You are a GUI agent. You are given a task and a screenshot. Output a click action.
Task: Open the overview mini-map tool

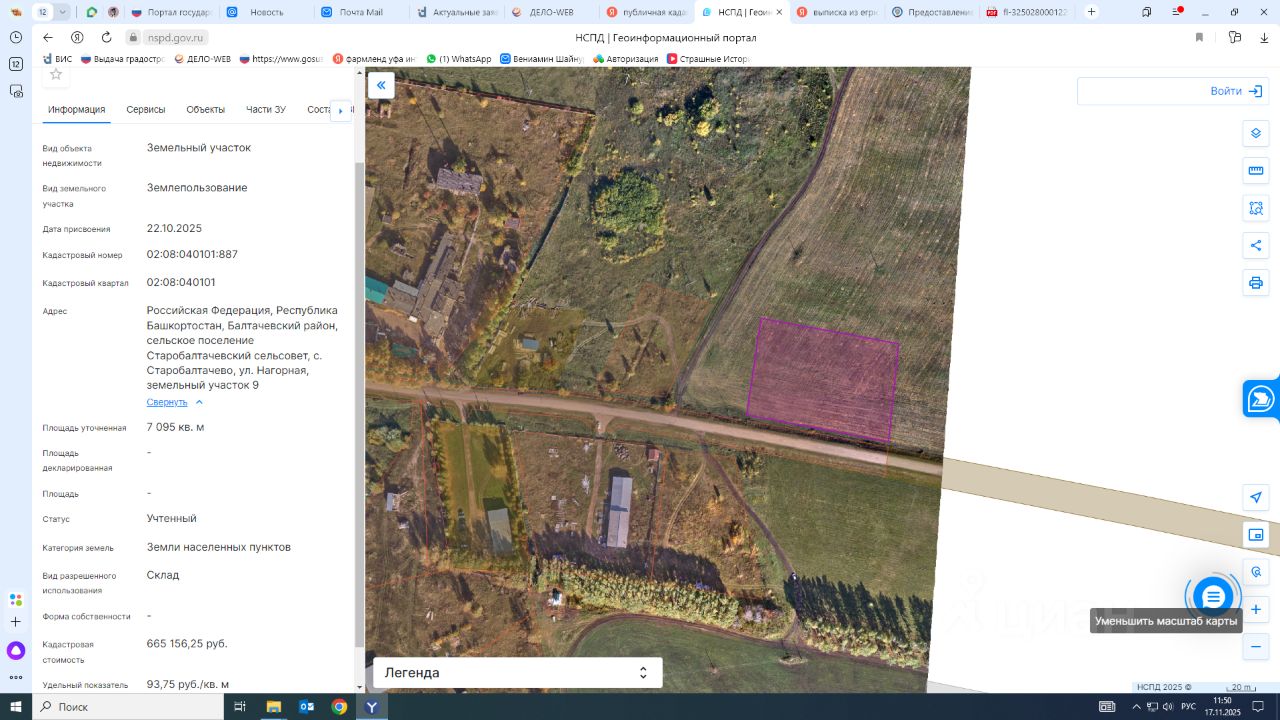1256,535
